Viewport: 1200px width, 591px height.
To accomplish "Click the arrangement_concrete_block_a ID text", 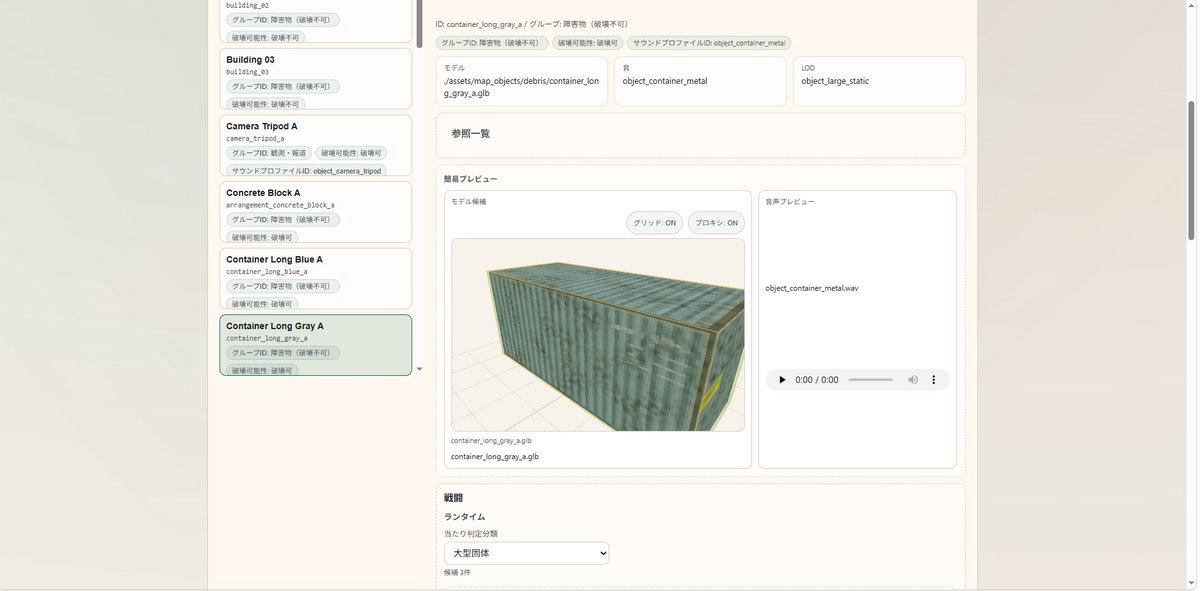I will tap(280, 205).
